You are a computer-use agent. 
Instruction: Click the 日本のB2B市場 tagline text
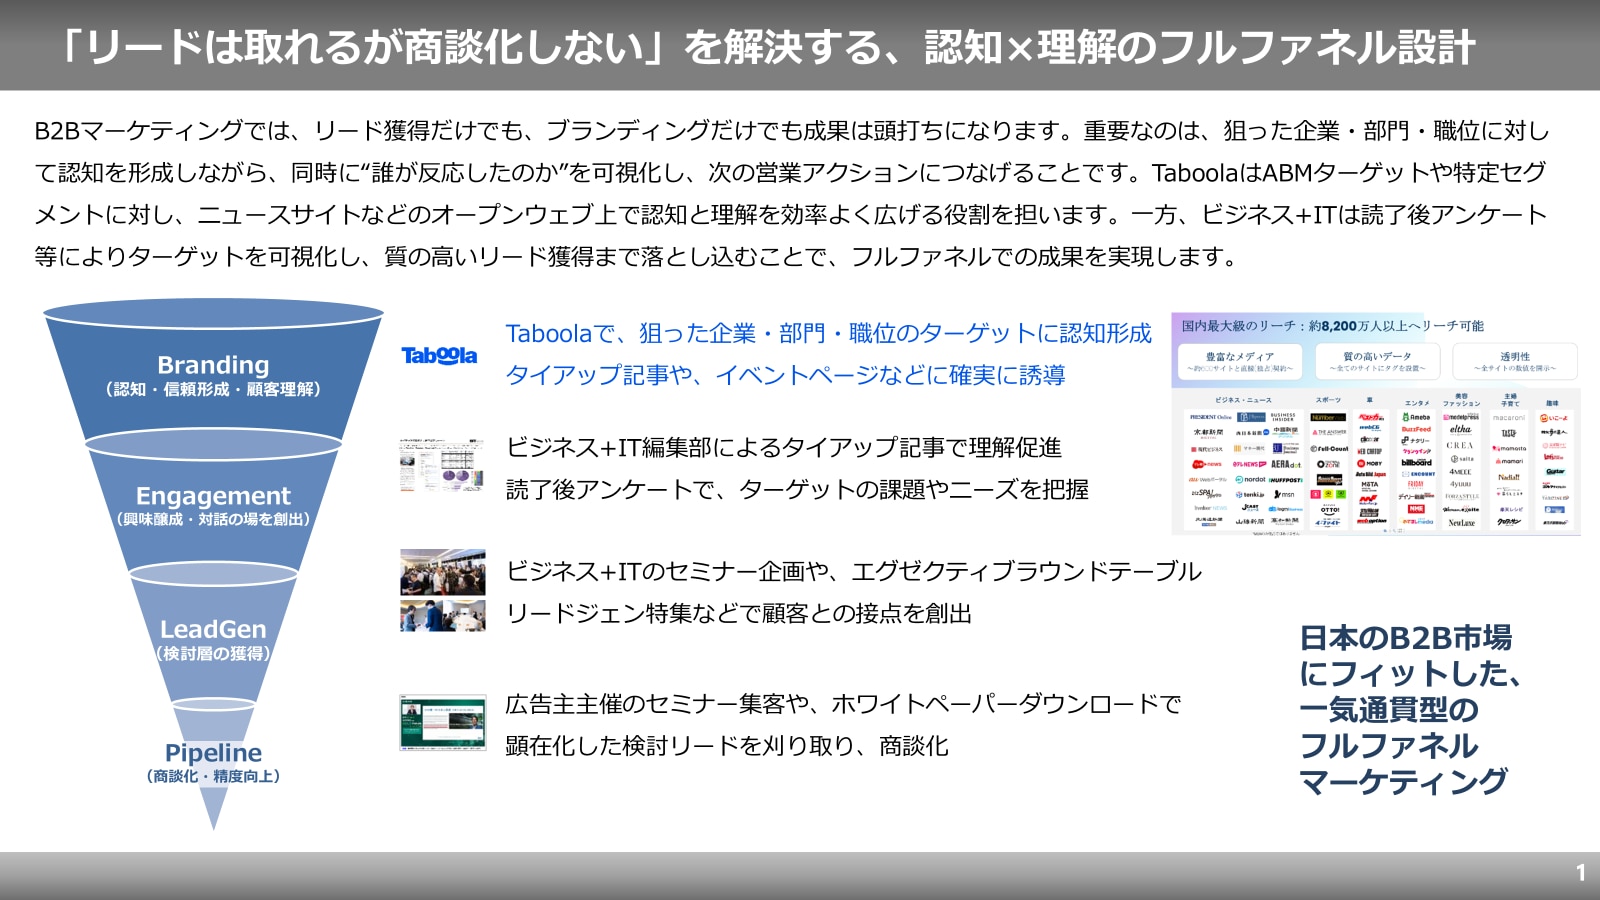pos(1405,638)
